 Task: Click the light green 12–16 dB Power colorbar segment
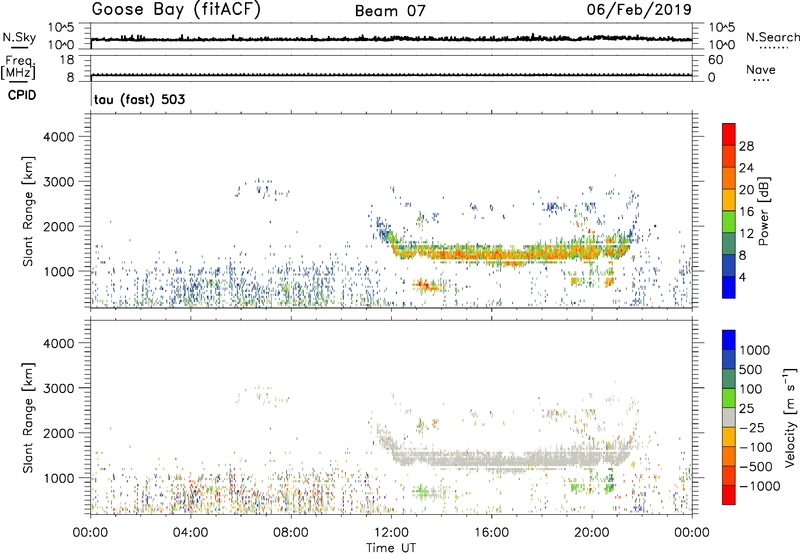click(729, 221)
